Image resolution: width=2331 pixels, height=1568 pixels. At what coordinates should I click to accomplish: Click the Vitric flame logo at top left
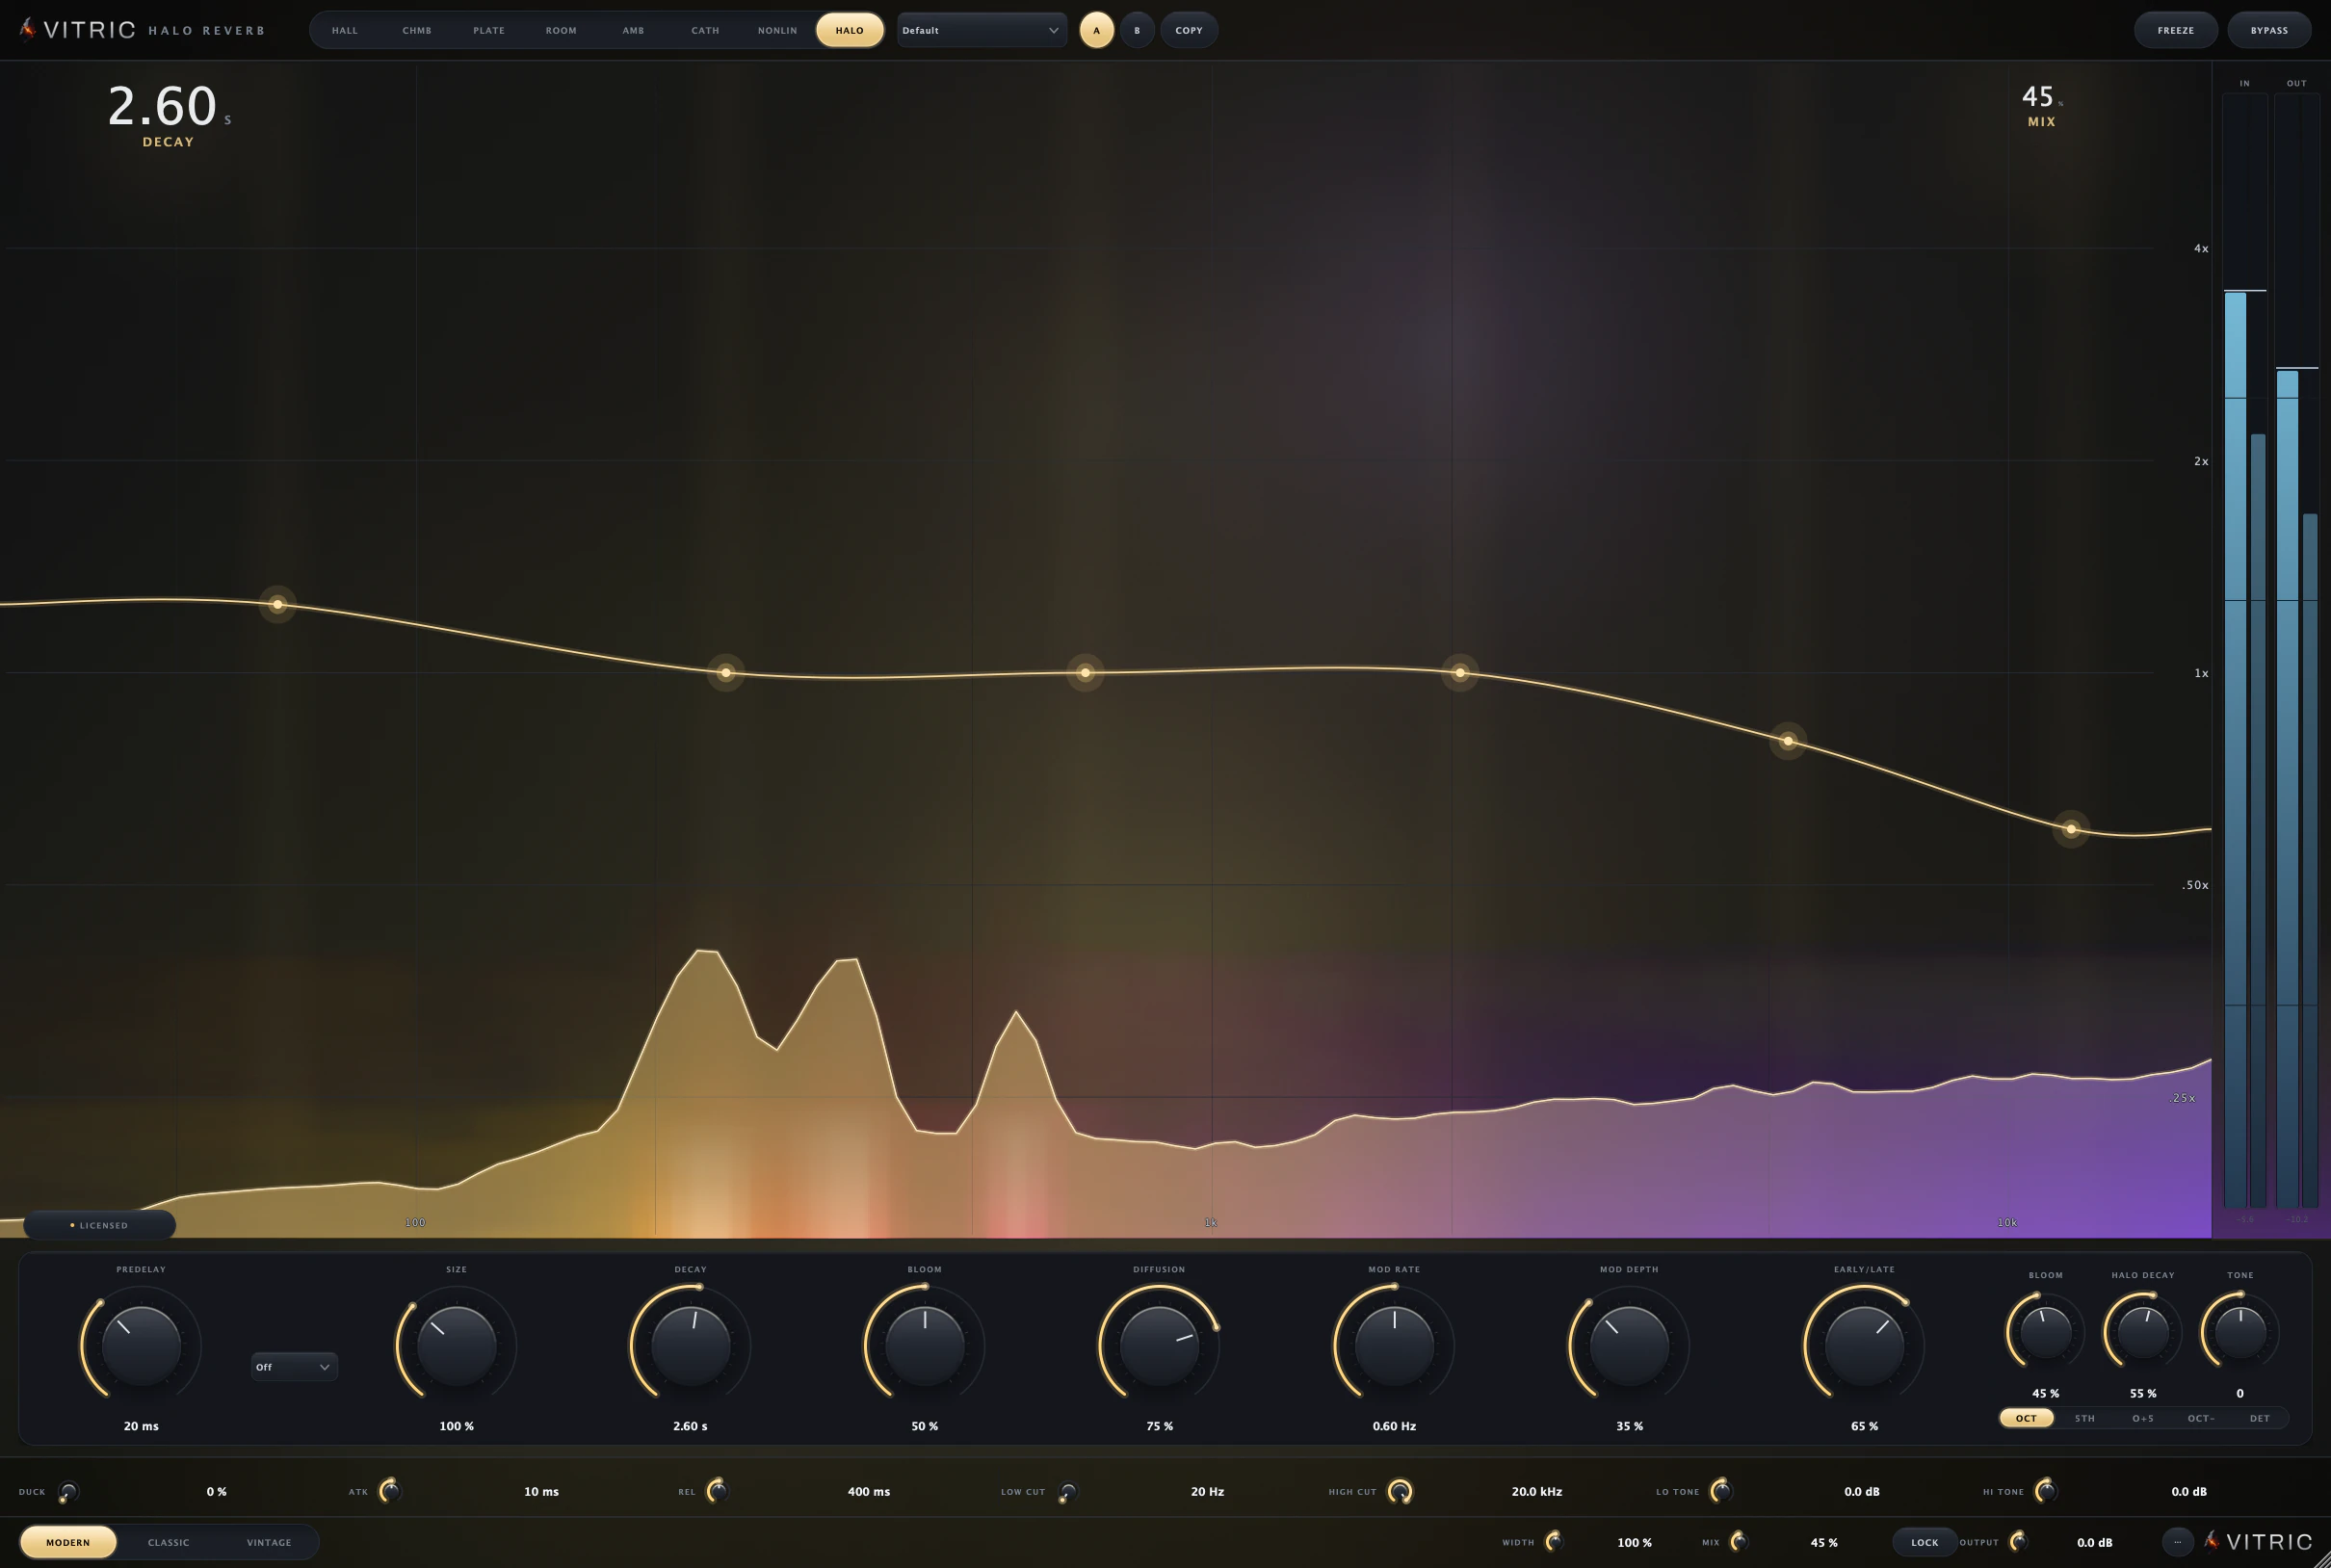[28, 29]
